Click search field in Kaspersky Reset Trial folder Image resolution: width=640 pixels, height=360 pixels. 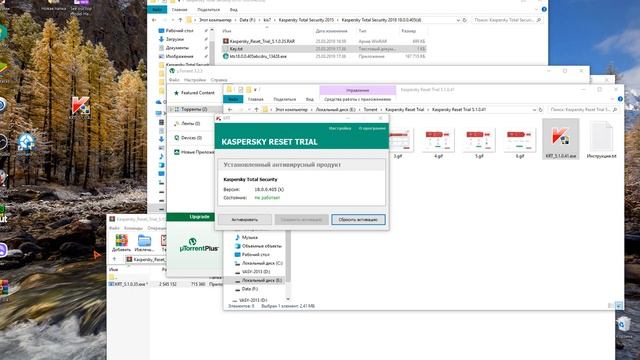[583, 110]
